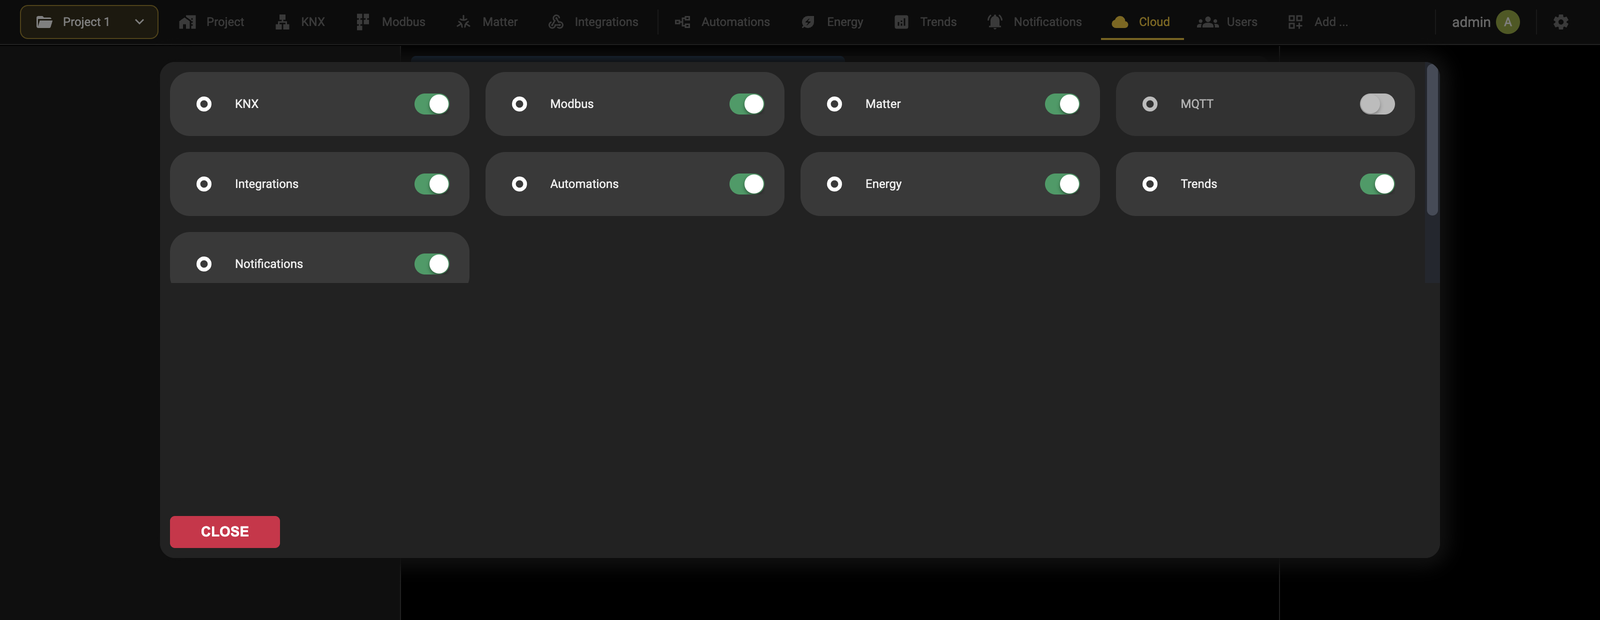1600x620 pixels.
Task: Click the Add widgets icon in navbar
Action: [x=1295, y=22]
